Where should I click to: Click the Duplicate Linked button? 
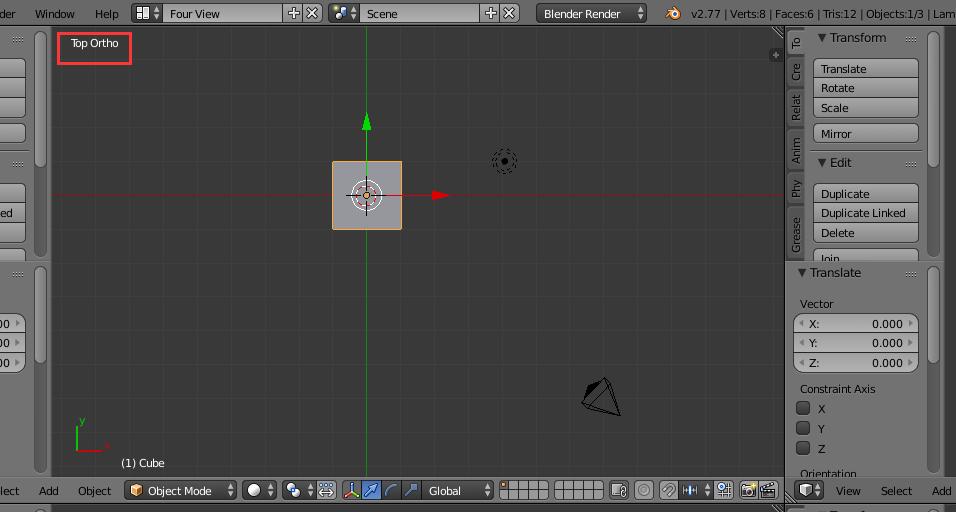click(866, 213)
